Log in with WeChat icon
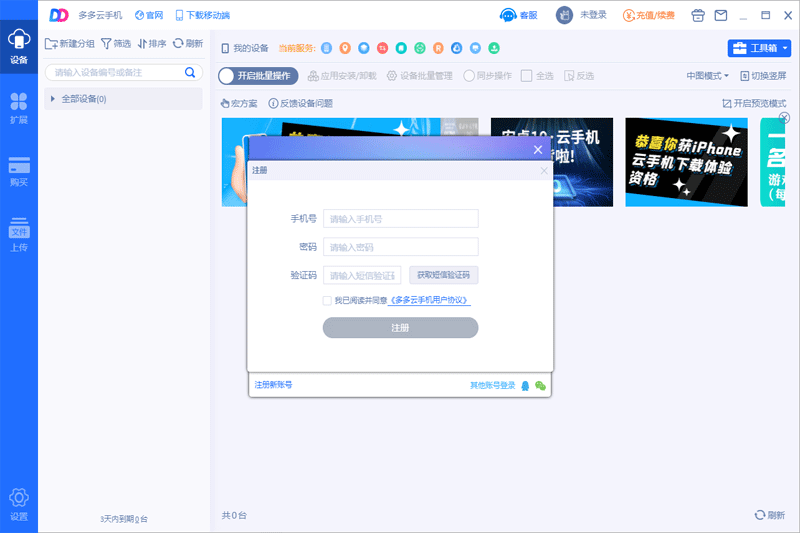Screen dimensions: 800x533 (541, 385)
